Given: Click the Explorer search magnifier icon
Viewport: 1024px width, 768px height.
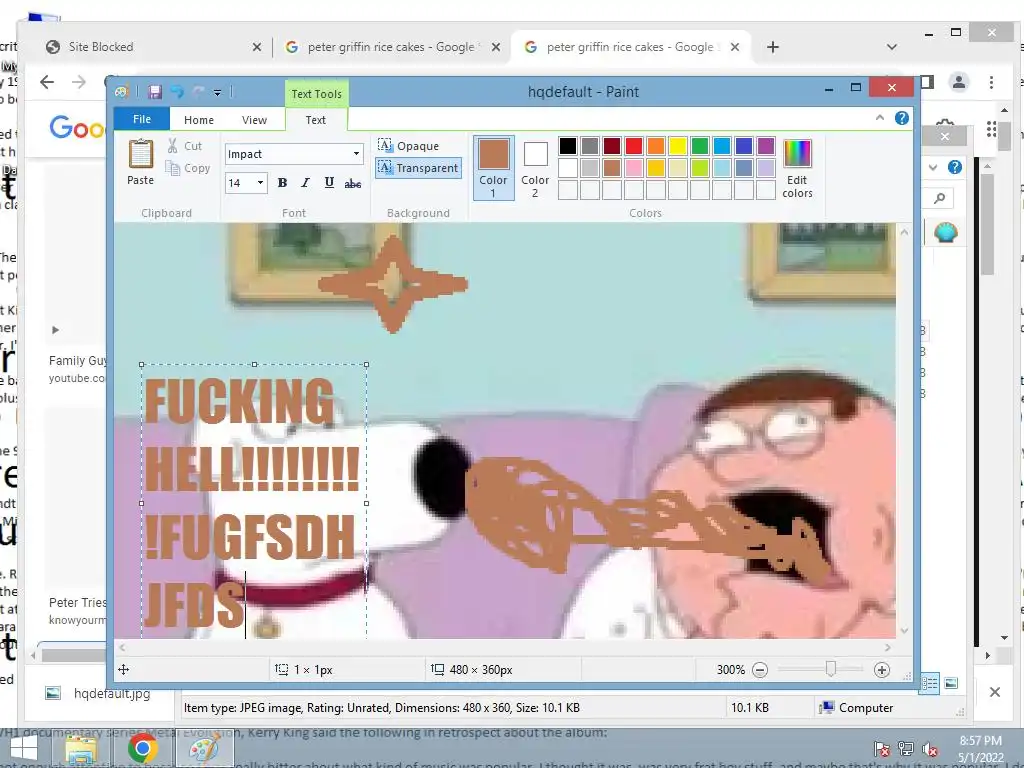Looking at the screenshot, I should click(x=940, y=198).
